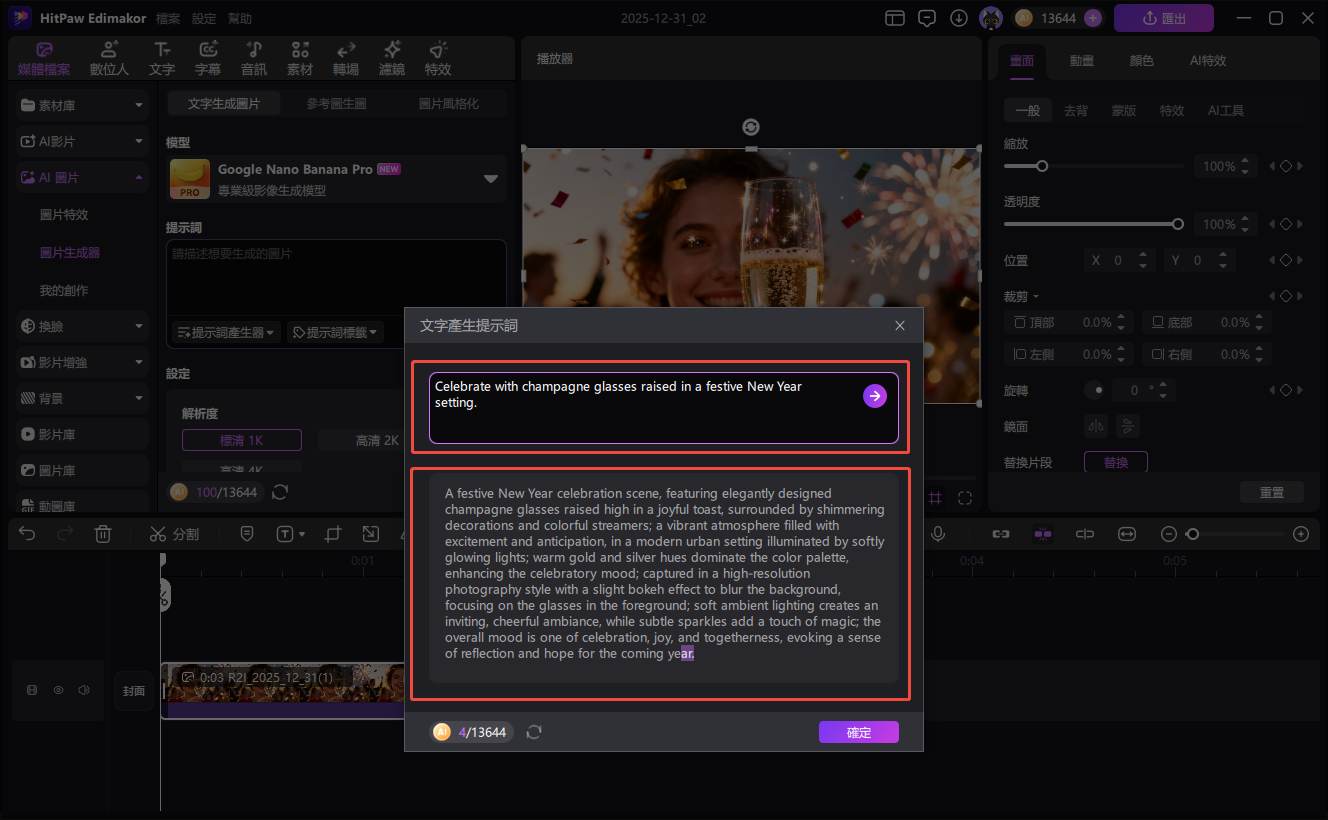Click the refresh icon beside 4/13644
The width and height of the screenshot is (1328, 820).
534,732
